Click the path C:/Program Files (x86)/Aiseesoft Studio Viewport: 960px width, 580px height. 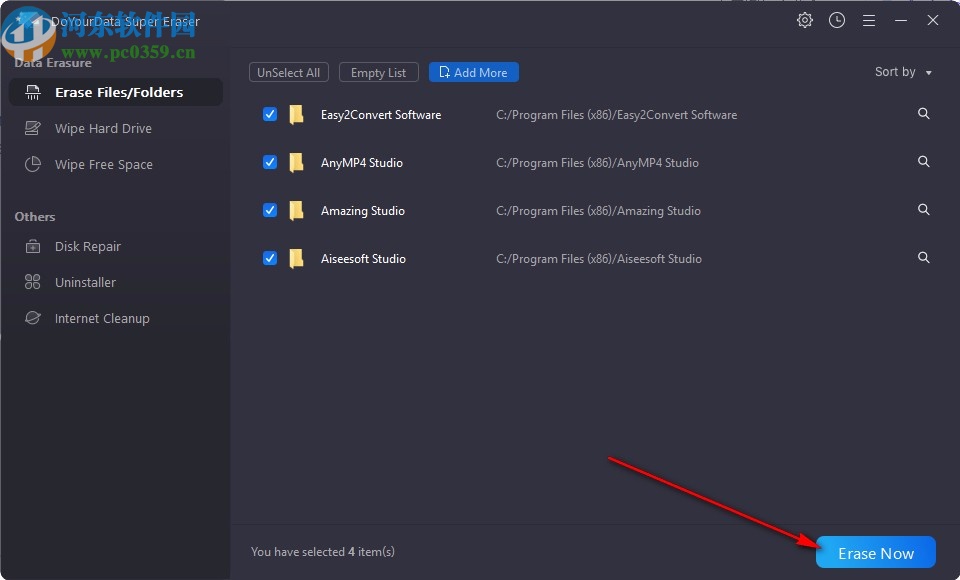599,258
